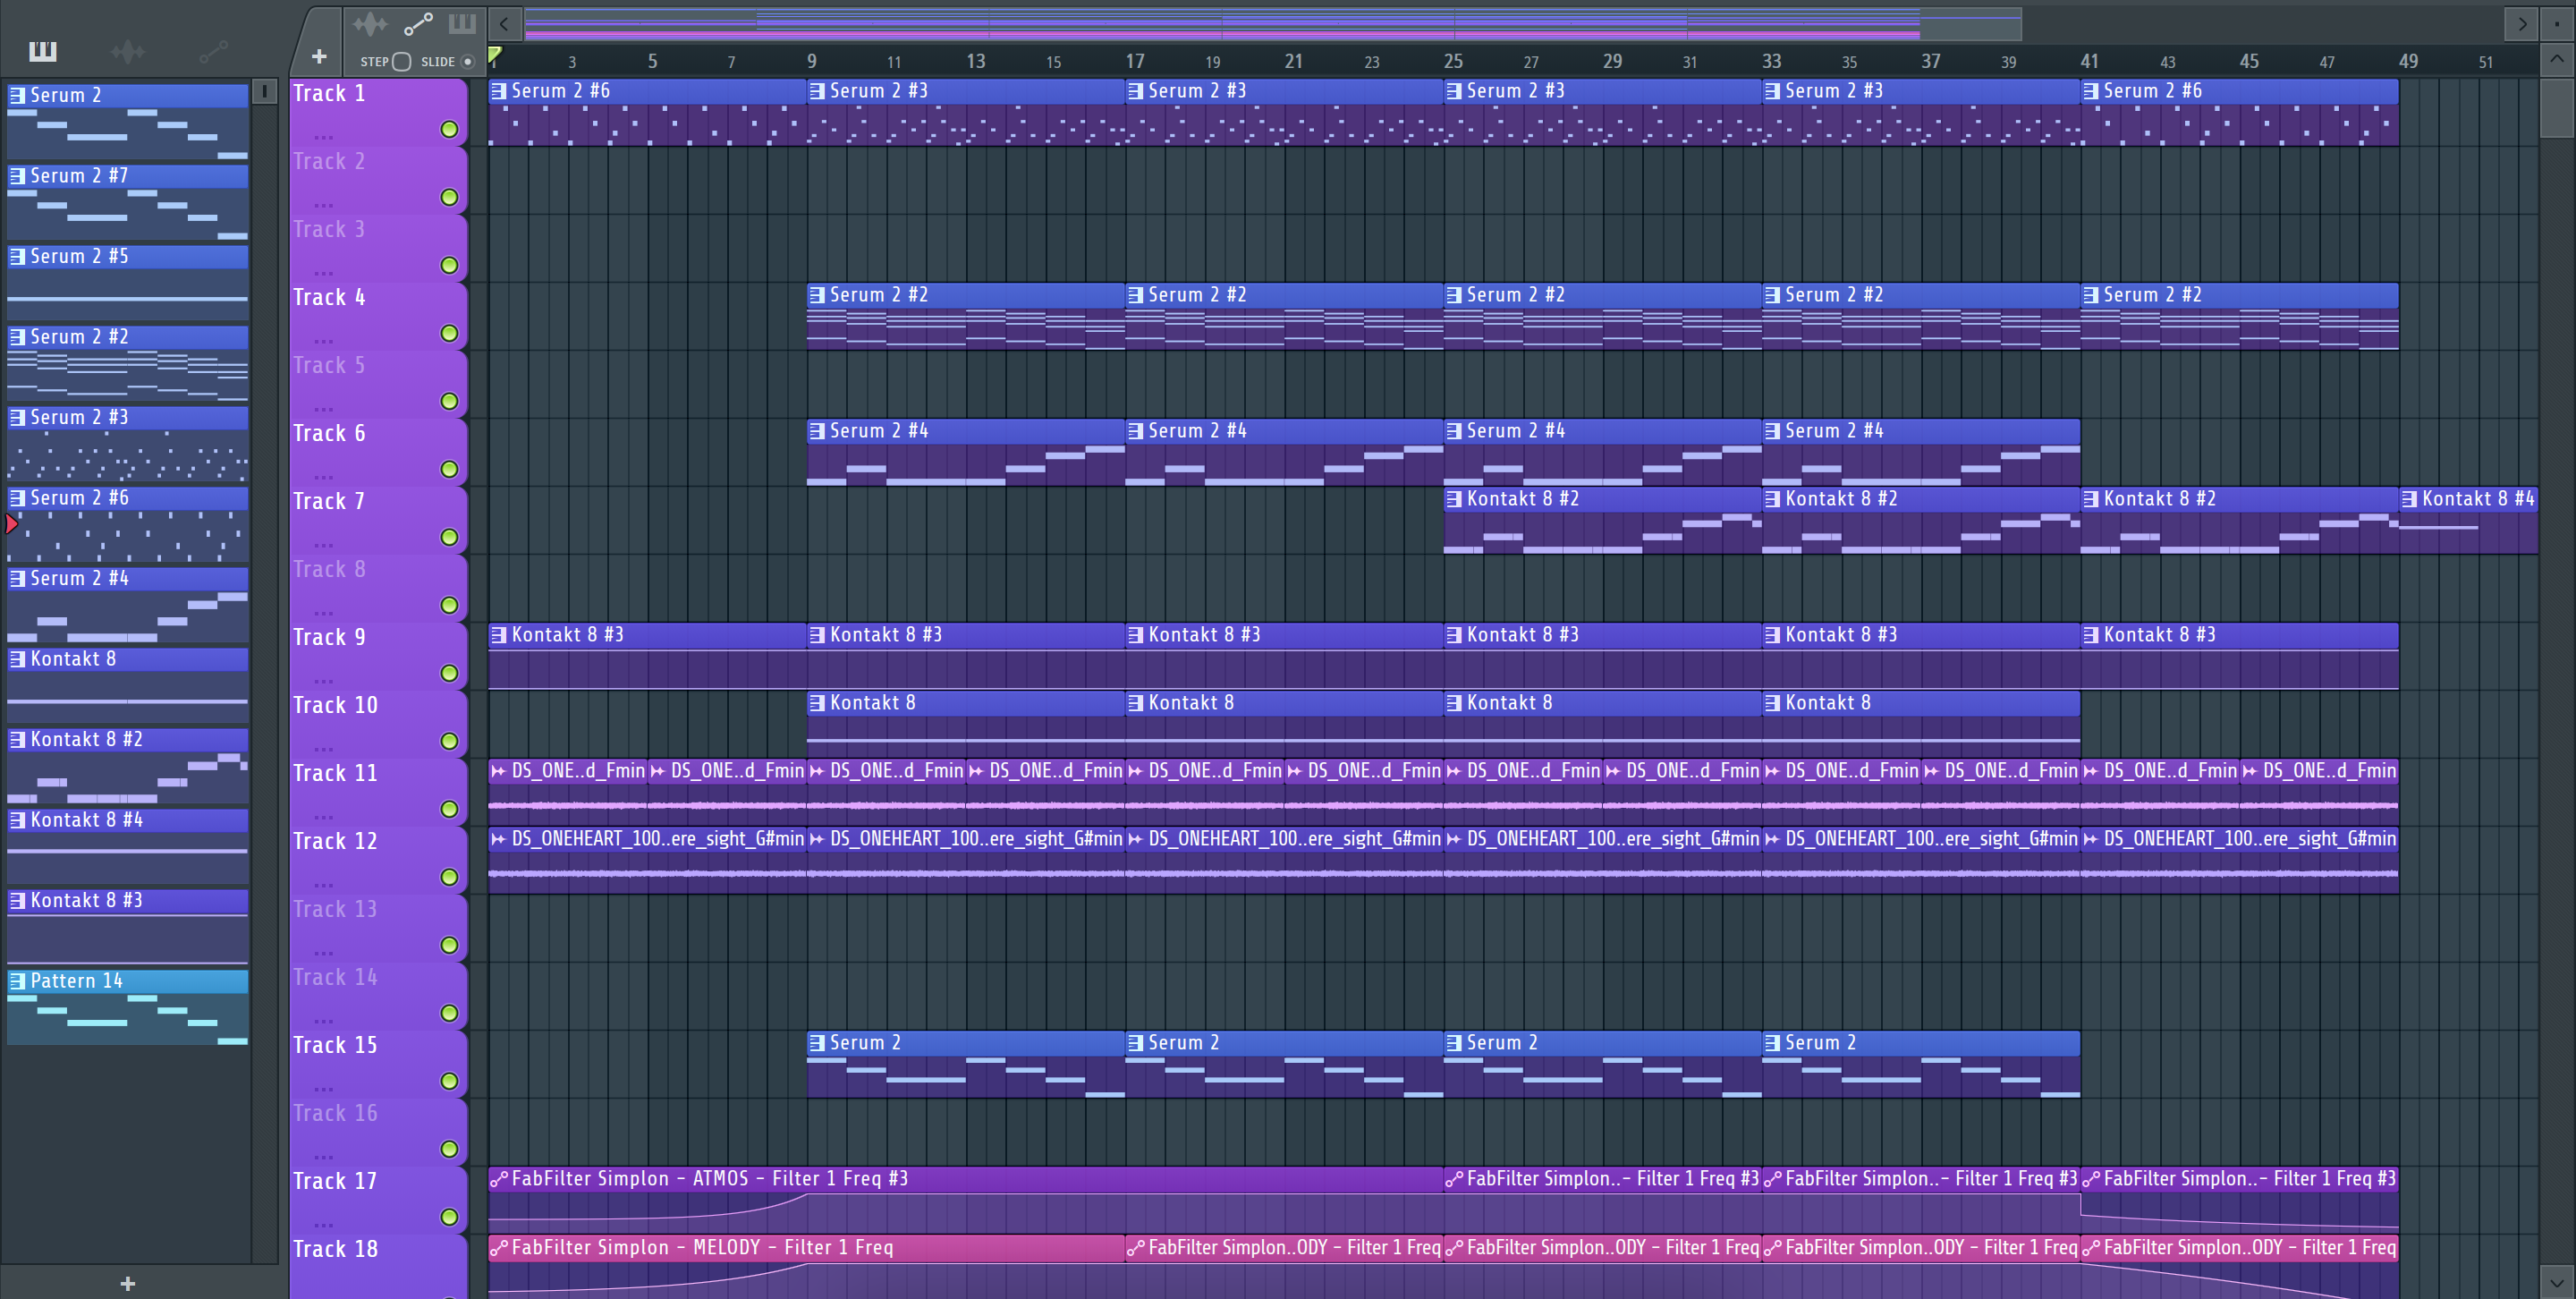Click the pattern icon next to Serum 2 #7 in picker

[x=17, y=176]
